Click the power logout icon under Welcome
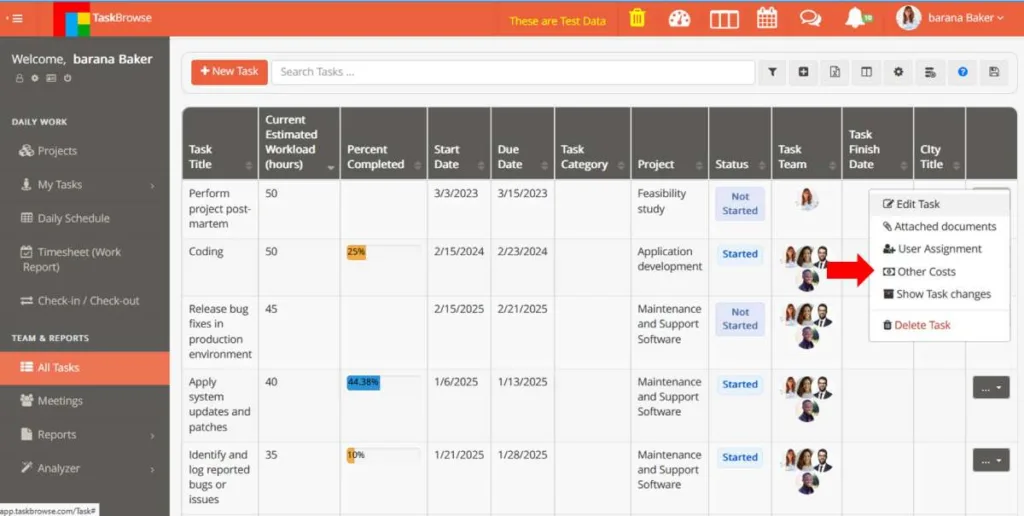Screen dimensions: 1024x516 (x=67, y=78)
